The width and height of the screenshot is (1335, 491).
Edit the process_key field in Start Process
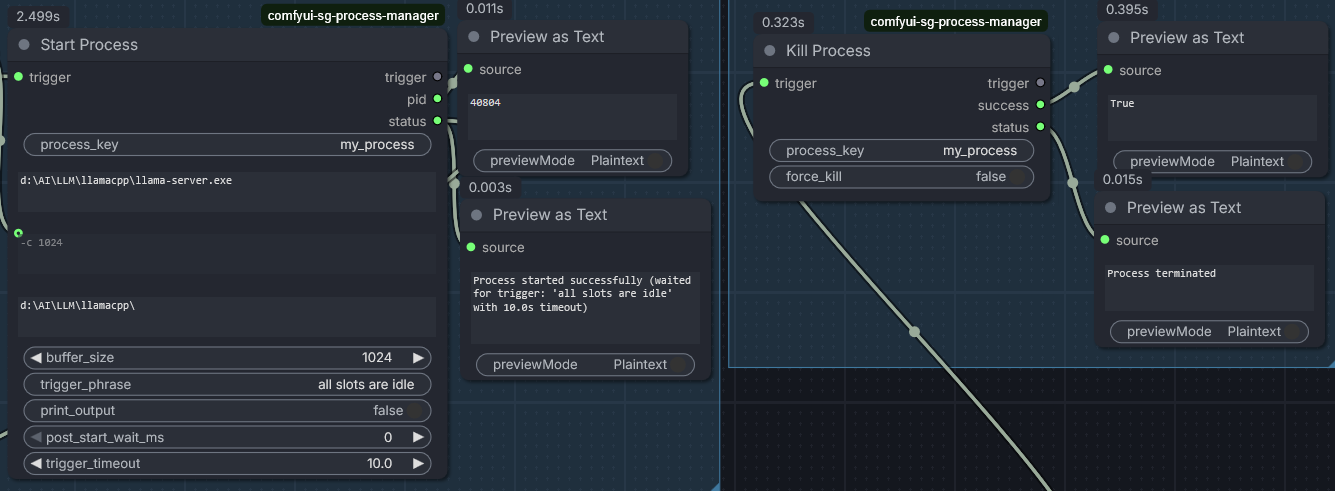point(227,144)
